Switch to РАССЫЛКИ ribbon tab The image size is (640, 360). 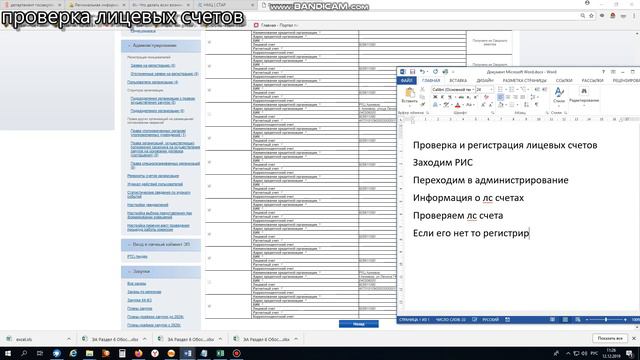(x=592, y=80)
